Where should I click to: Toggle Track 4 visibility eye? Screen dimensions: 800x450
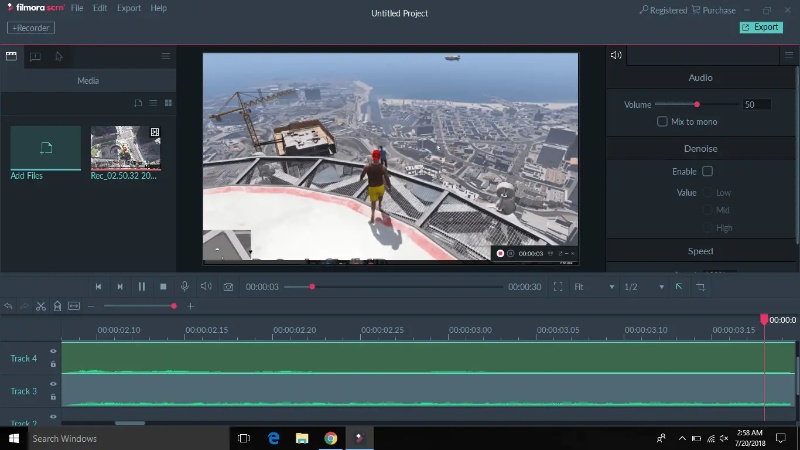(x=53, y=351)
